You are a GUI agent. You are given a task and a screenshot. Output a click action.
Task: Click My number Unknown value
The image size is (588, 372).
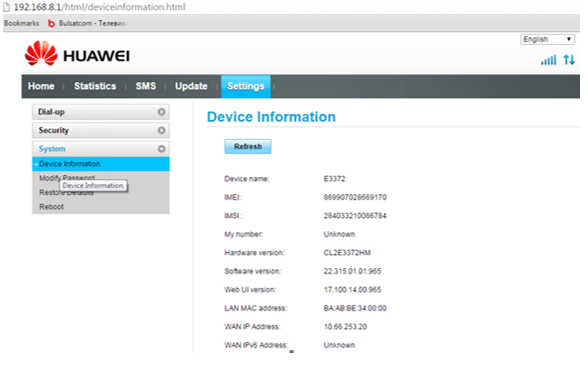click(x=339, y=234)
